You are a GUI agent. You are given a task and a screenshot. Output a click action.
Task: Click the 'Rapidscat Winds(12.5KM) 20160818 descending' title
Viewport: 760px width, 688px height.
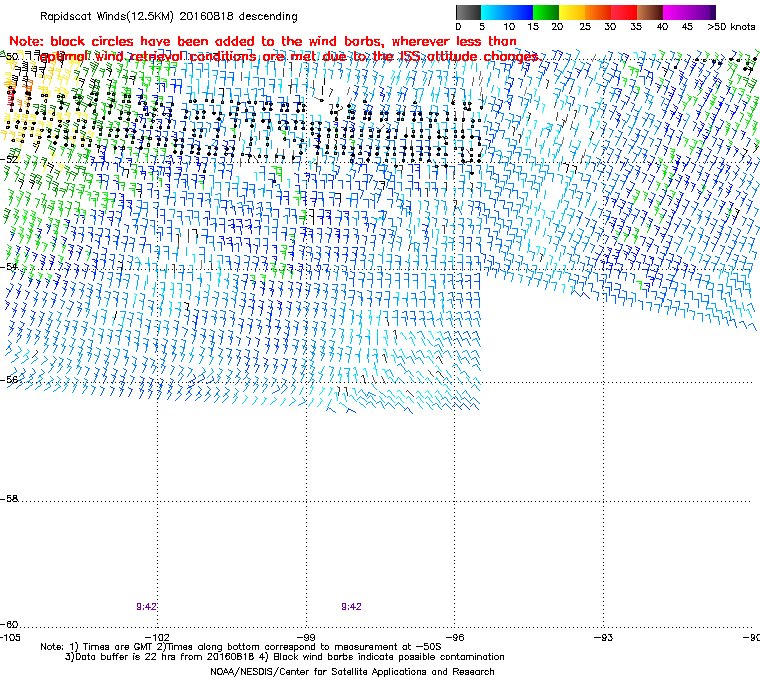click(169, 16)
